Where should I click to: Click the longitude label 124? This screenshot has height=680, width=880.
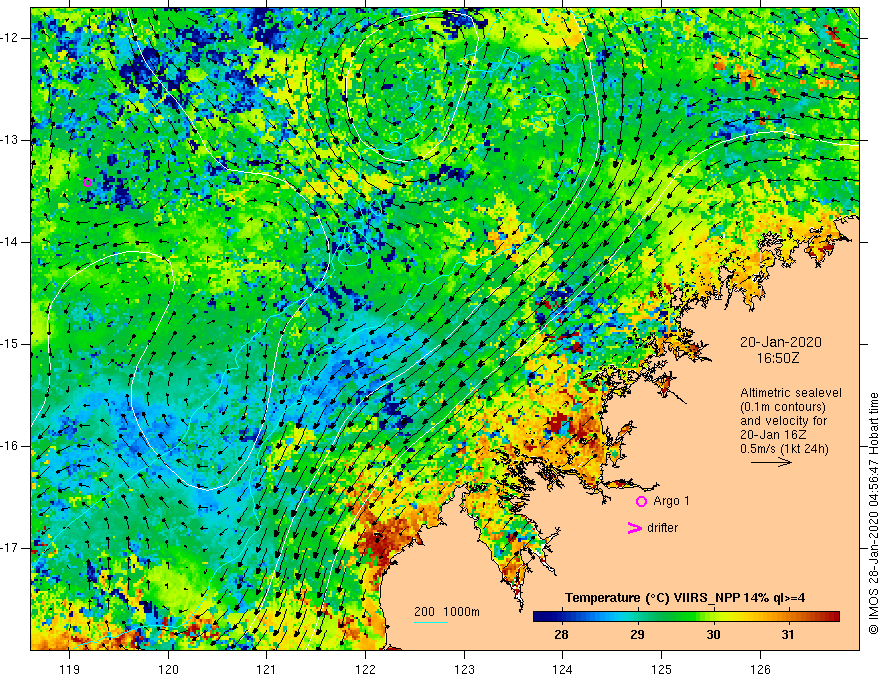563,669
